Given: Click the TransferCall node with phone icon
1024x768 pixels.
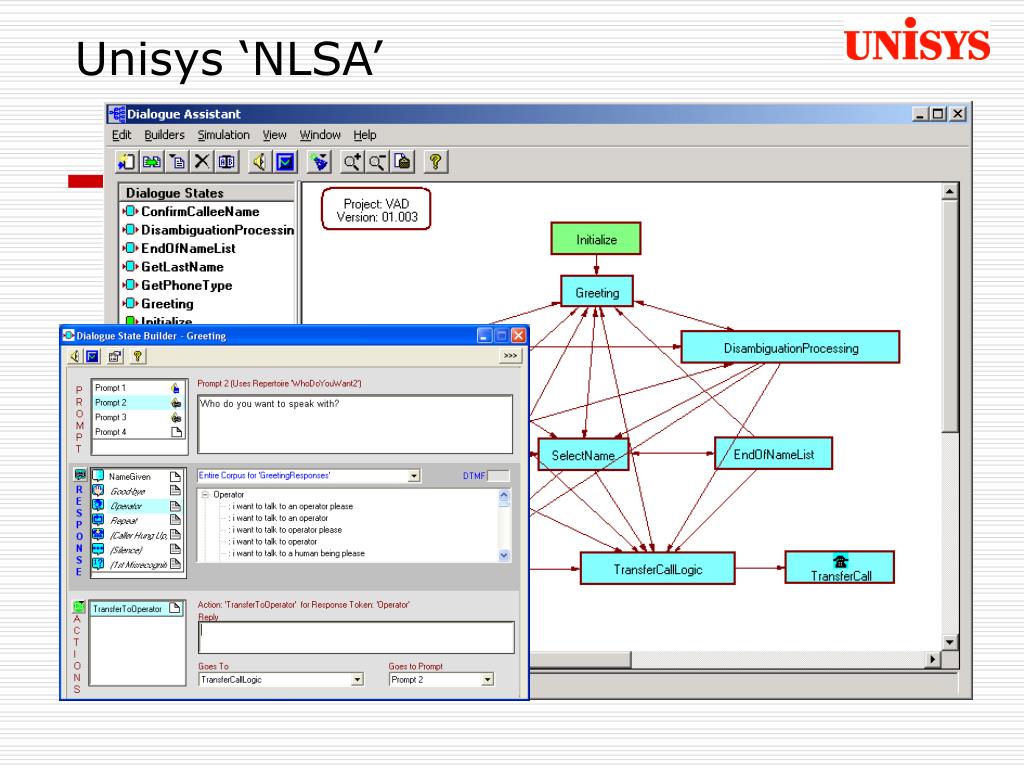Looking at the screenshot, I should tap(840, 568).
